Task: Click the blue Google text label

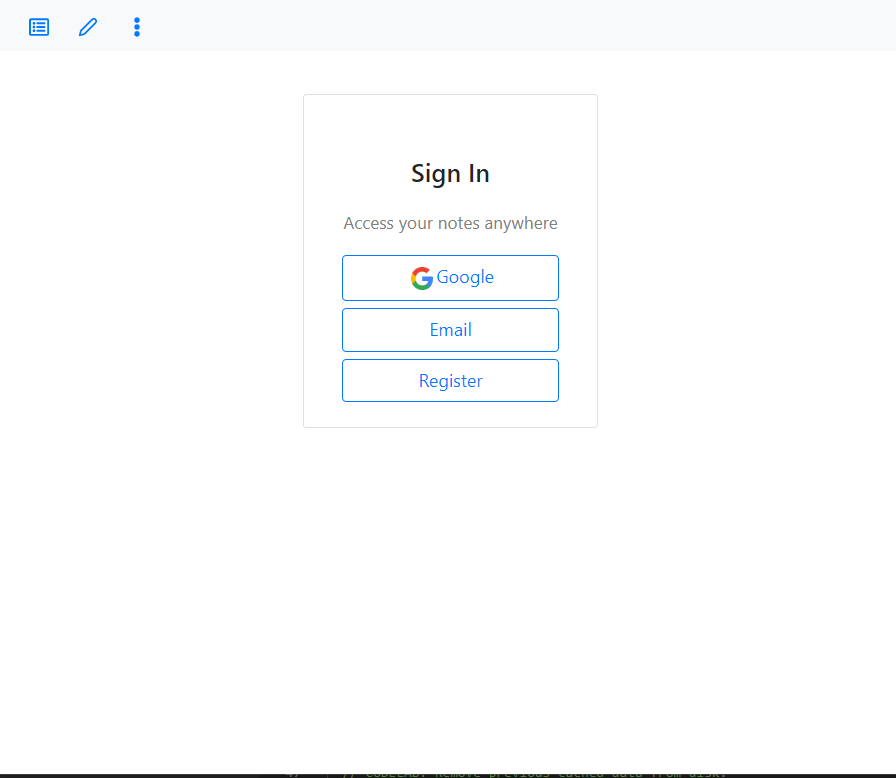Action: [x=465, y=277]
